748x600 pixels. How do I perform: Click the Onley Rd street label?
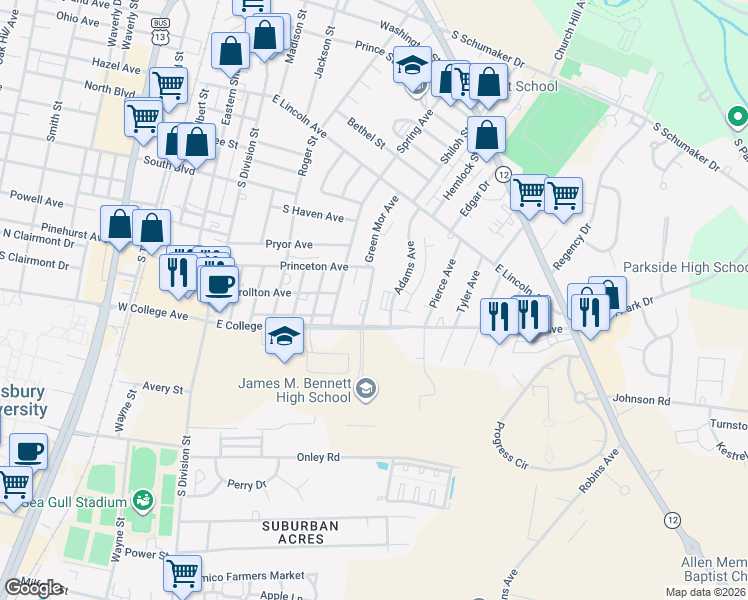(x=318, y=457)
